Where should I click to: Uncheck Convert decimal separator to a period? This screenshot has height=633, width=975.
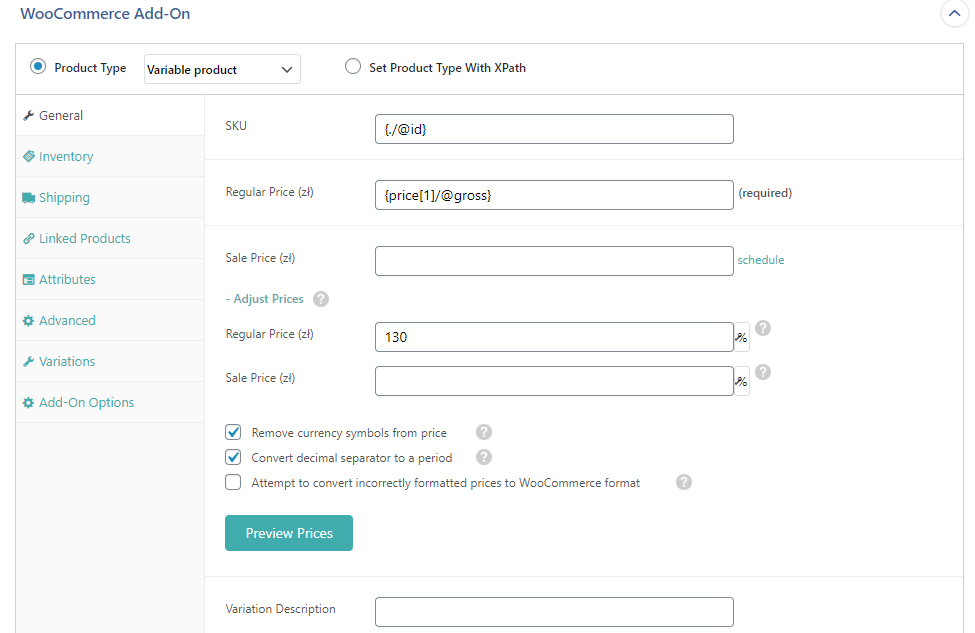[x=234, y=458]
